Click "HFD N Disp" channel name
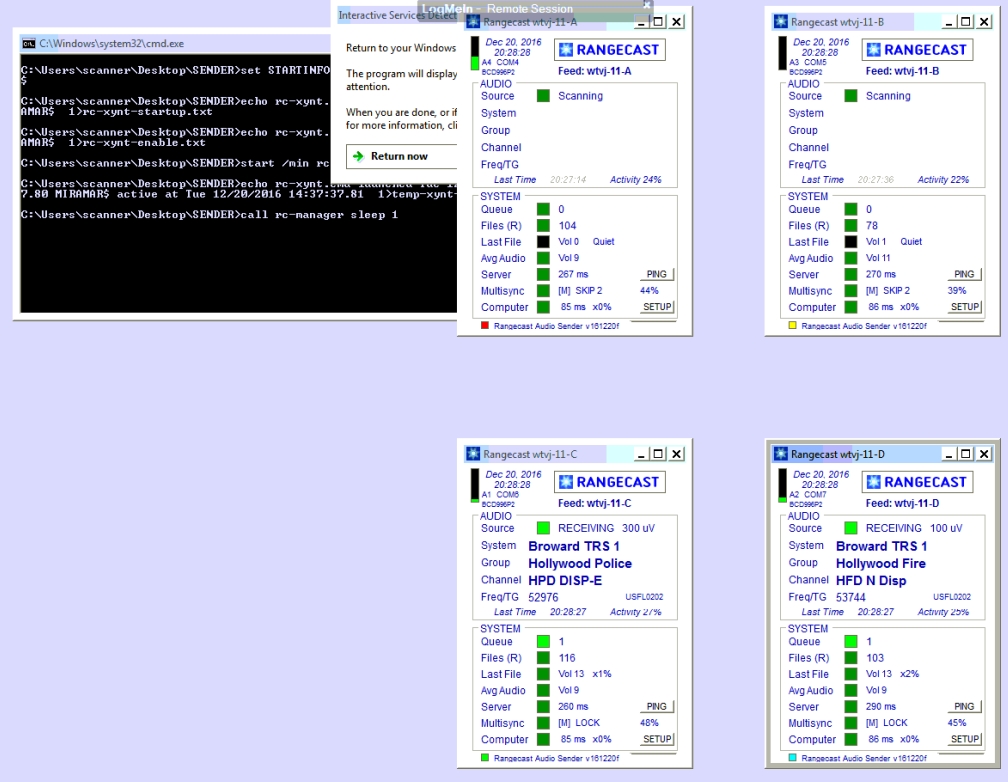Viewport: 1008px width, 782px height. (871, 581)
